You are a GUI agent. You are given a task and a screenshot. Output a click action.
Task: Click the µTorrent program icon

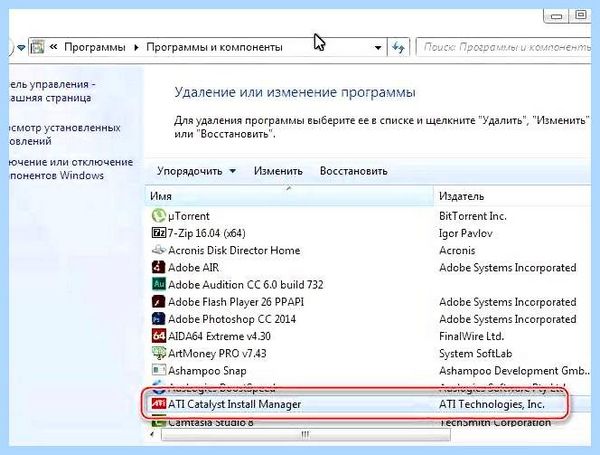158,216
